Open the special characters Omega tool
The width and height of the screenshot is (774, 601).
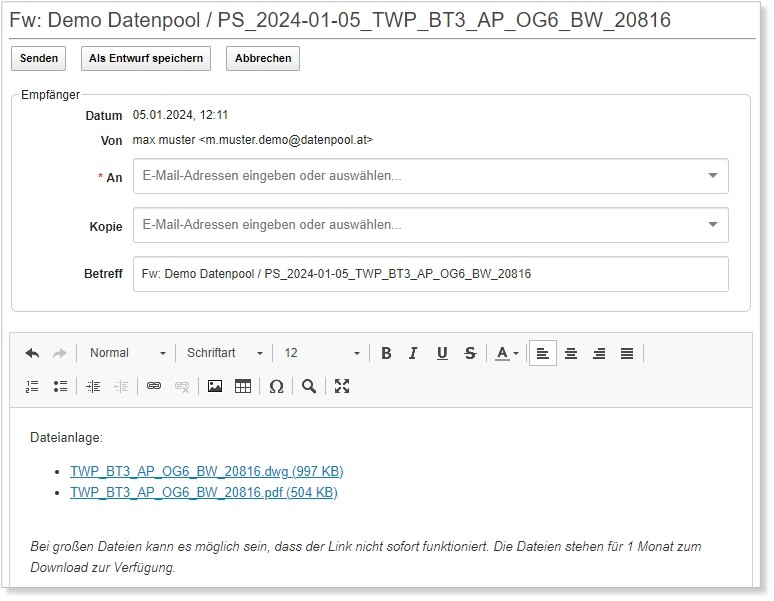coord(277,386)
